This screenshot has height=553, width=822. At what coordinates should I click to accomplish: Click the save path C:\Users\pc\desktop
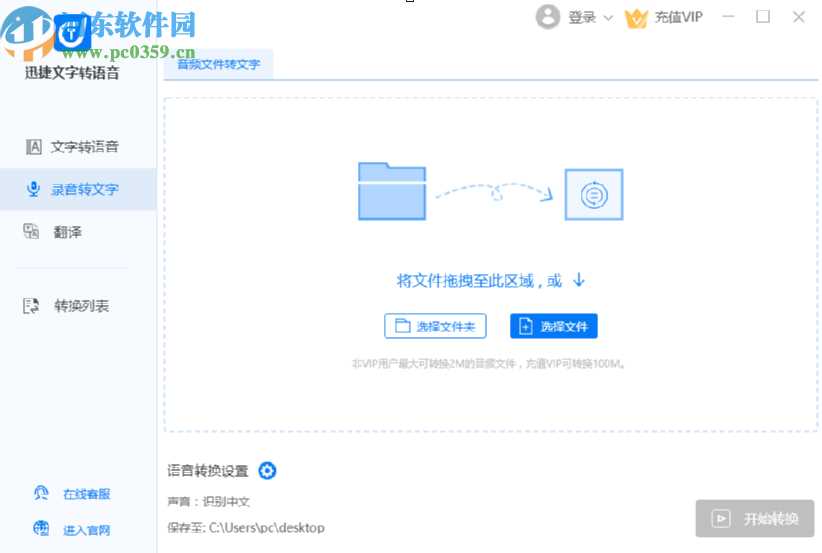point(266,527)
